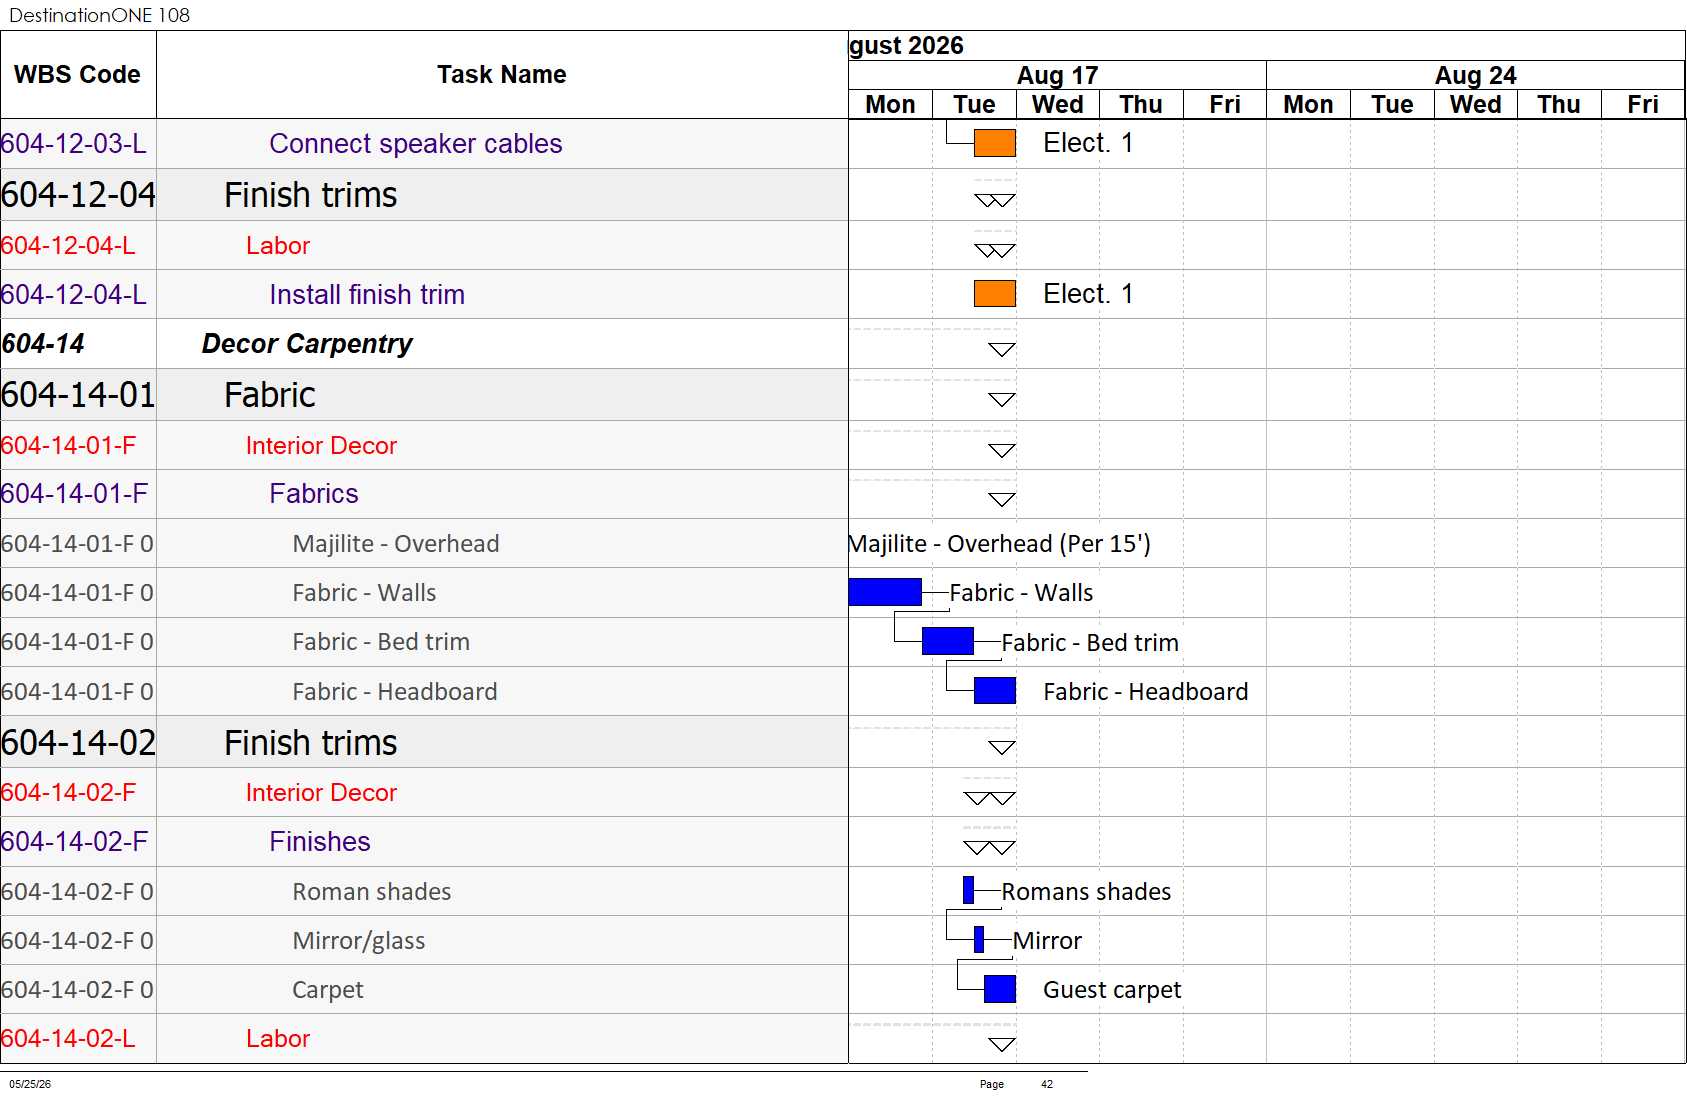This screenshot has height=1097, width=1687.
Task: Select the blue Fabric - Walls Gantt bar
Action: click(x=885, y=592)
